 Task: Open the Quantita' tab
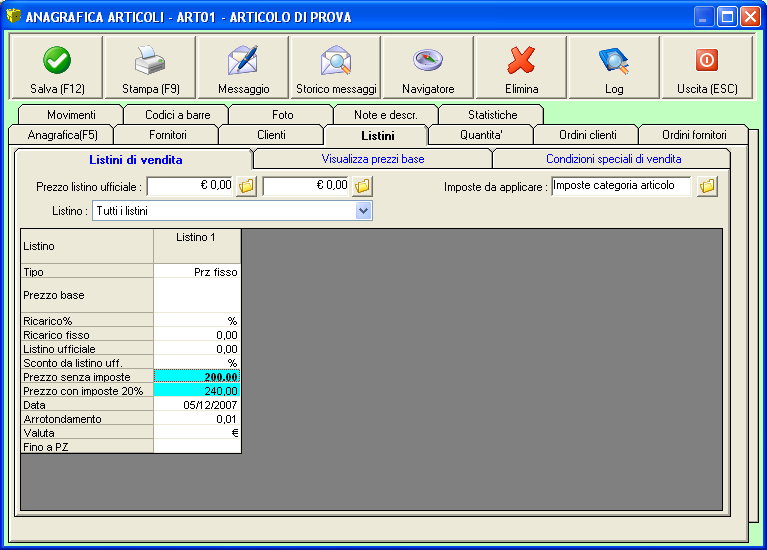481,135
